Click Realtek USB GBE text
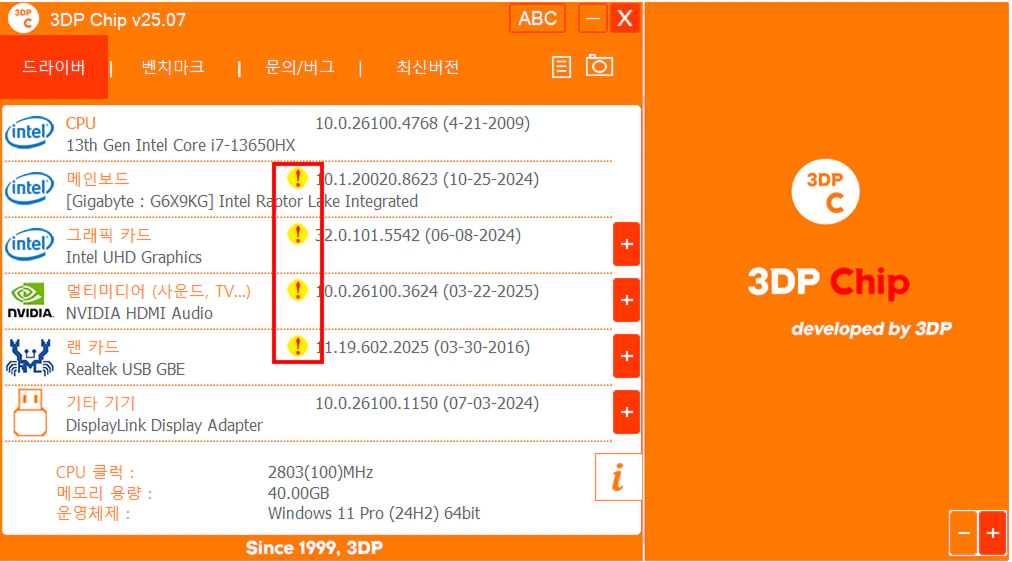The height and width of the screenshot is (562, 1012). (125, 370)
